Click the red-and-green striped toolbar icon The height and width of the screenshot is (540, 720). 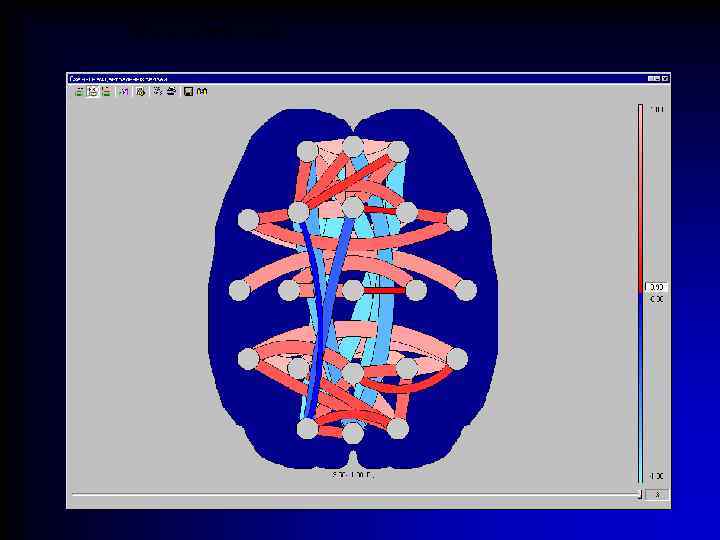[107, 91]
